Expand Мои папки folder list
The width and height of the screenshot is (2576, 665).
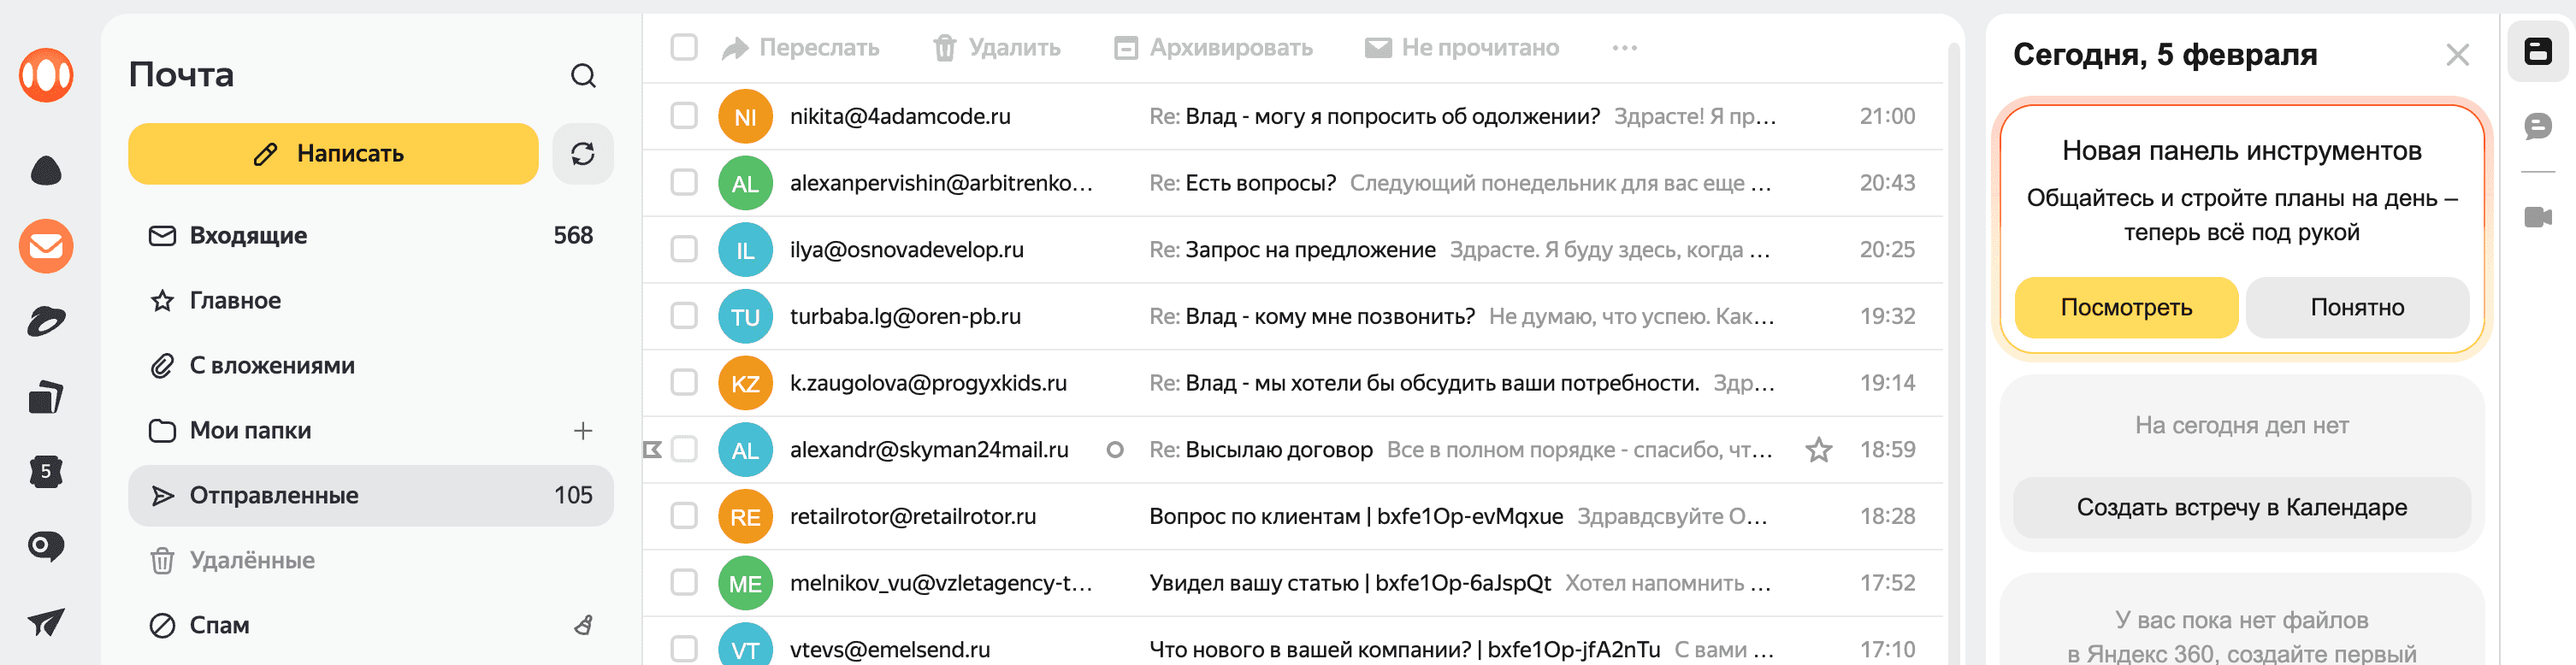[370, 431]
